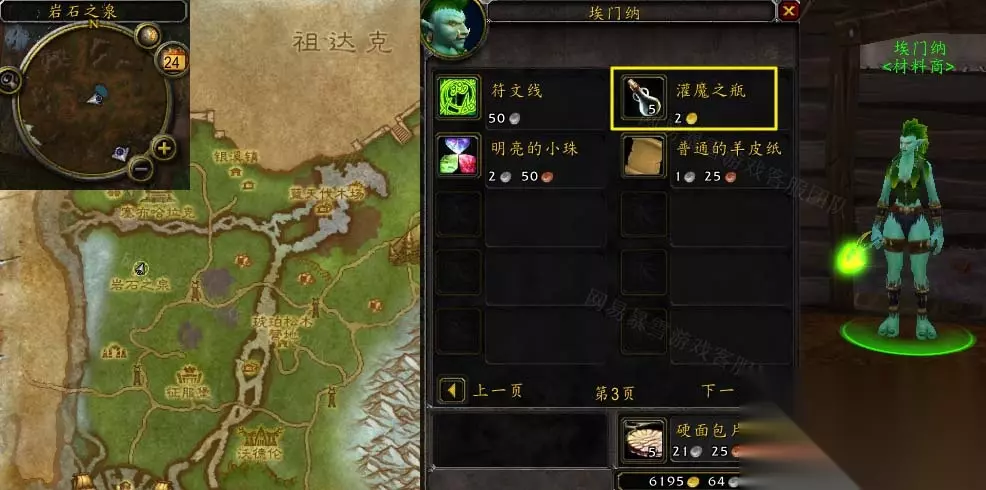Viewport: 986px width, 490px height.
Task: Zoom in minimap with plus button
Action: [x=163, y=148]
